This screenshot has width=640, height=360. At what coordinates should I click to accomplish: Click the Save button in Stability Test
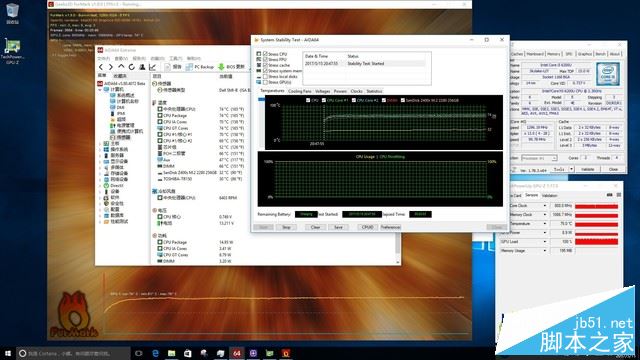[x=338, y=227]
